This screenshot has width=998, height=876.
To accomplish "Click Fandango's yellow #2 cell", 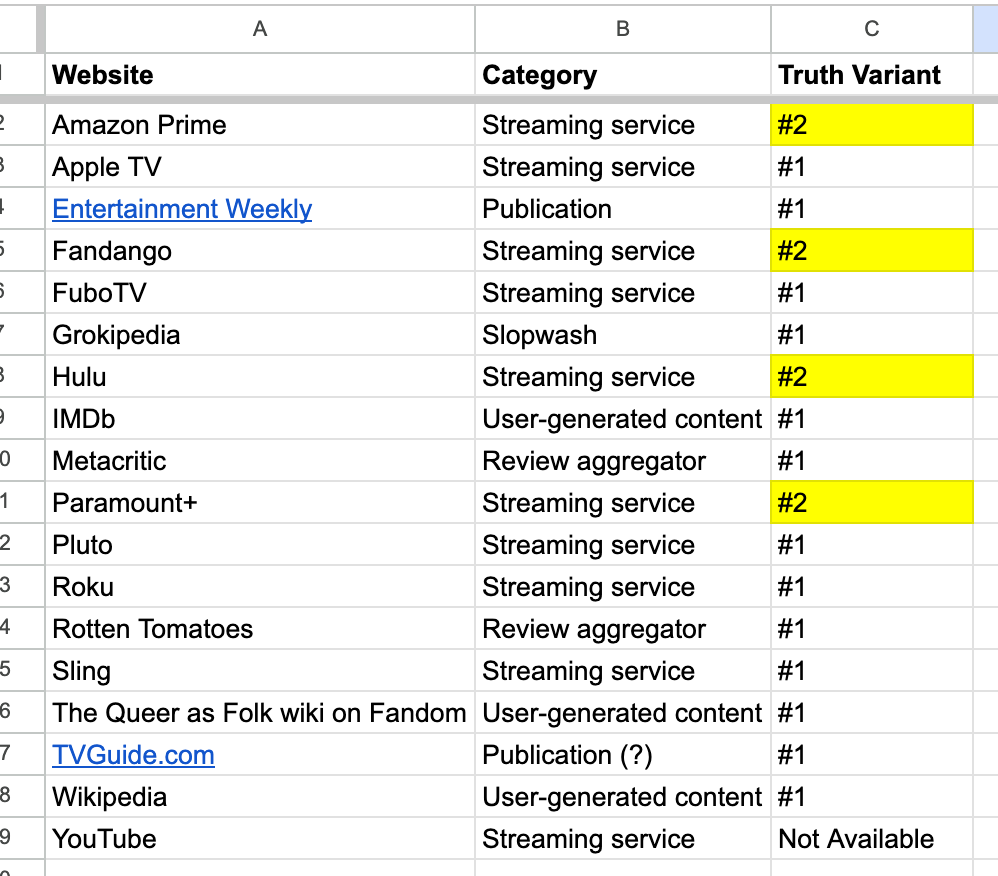I will click(x=872, y=251).
